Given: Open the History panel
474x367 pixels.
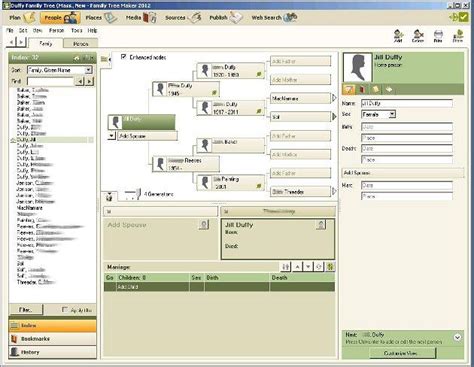Looking at the screenshot, I should [52, 352].
